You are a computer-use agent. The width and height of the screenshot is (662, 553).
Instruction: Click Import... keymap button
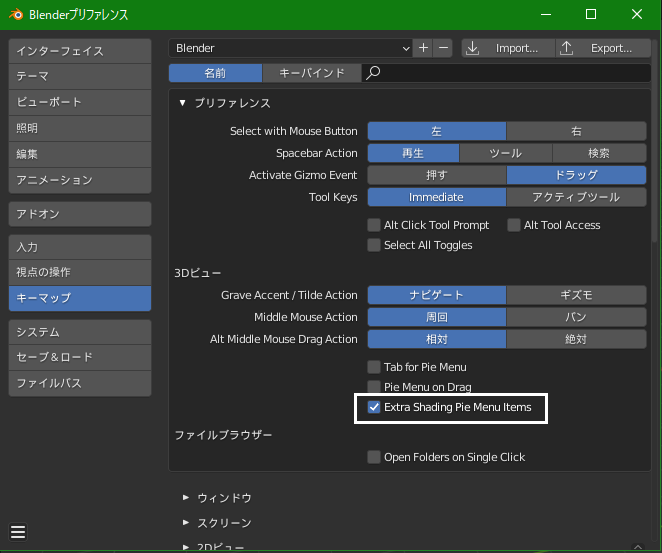click(x=508, y=48)
